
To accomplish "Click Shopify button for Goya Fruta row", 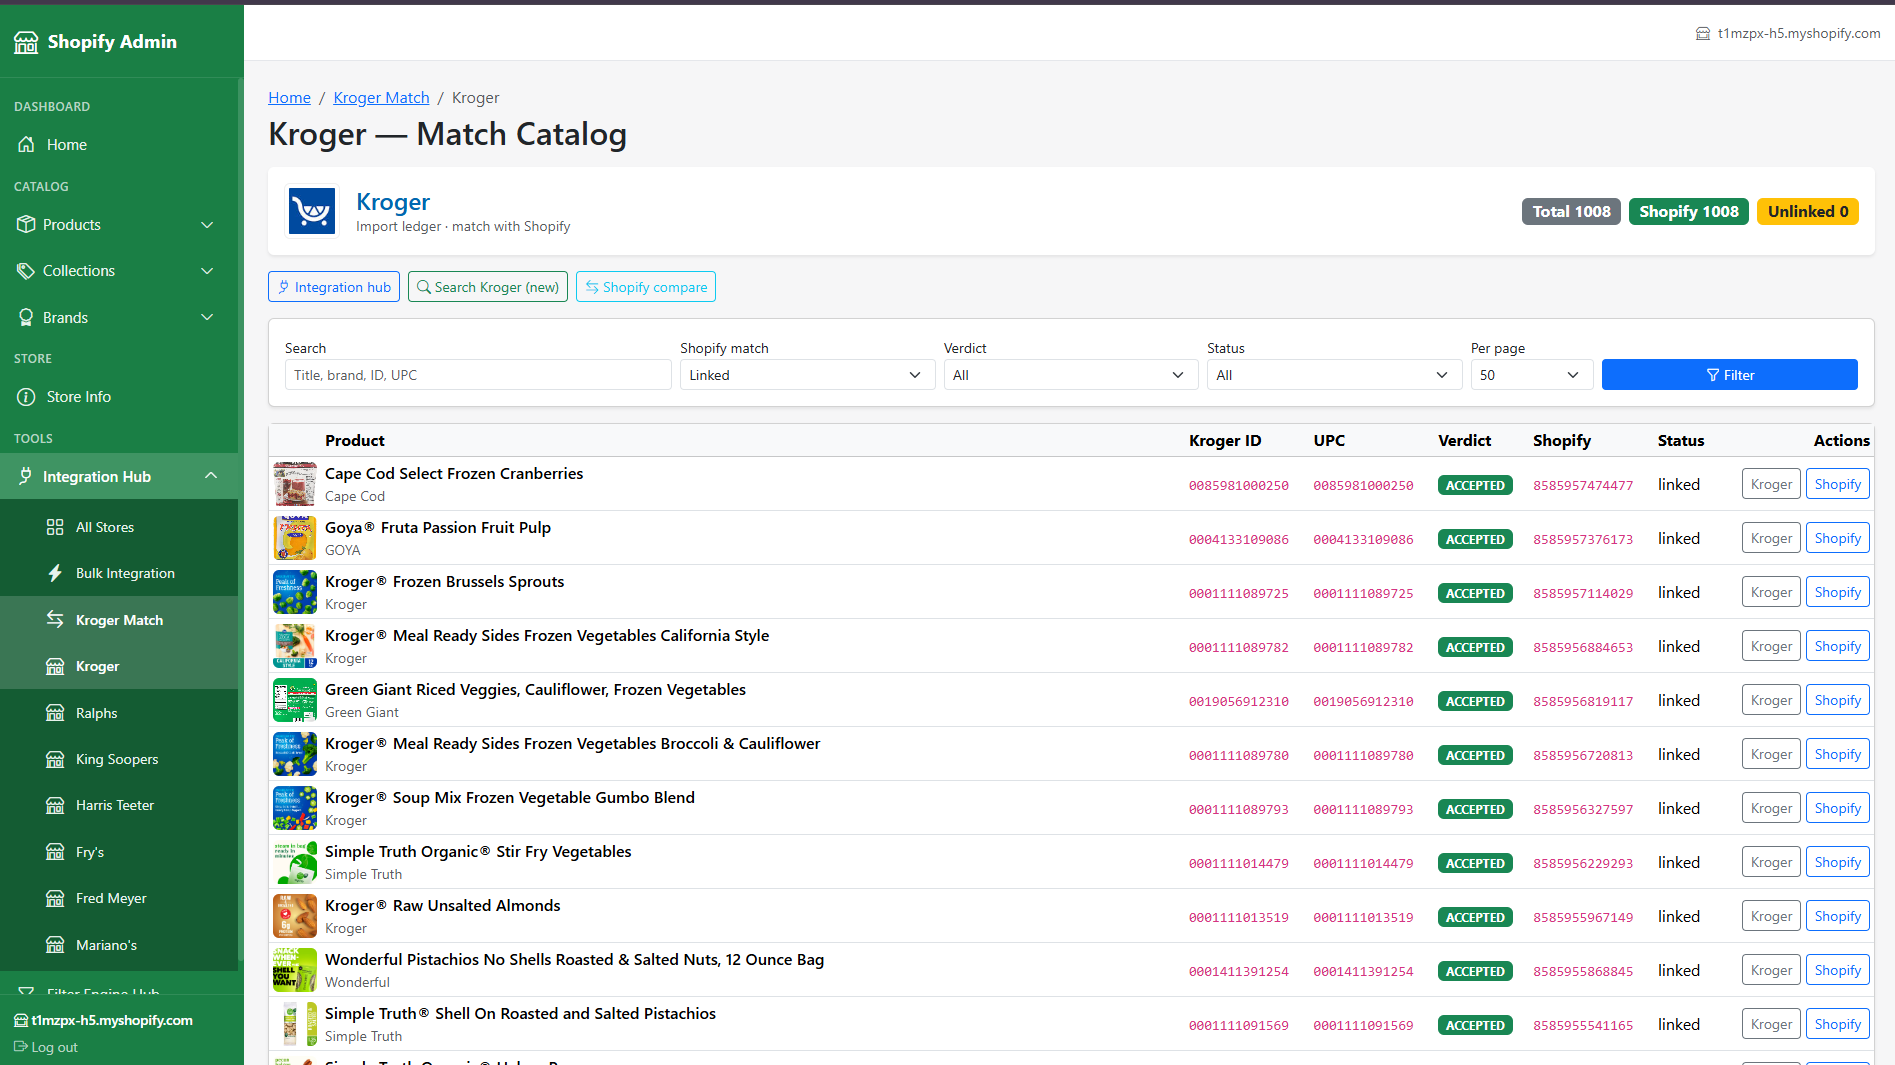I will point(1838,538).
